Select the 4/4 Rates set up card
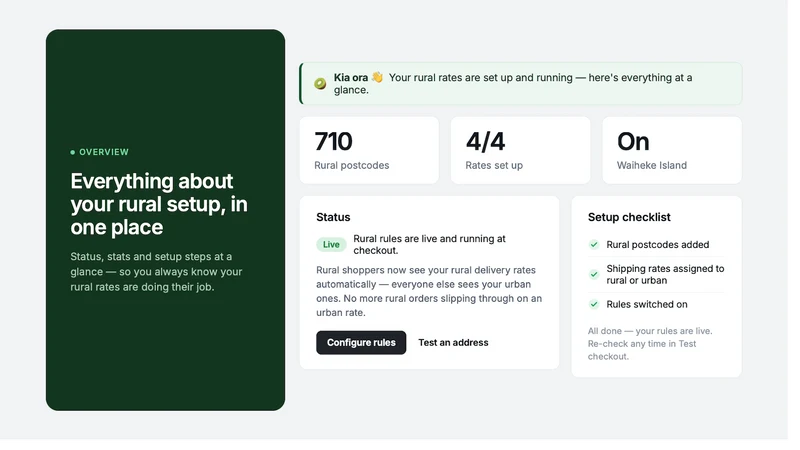This screenshot has width=800, height=450. coord(520,150)
